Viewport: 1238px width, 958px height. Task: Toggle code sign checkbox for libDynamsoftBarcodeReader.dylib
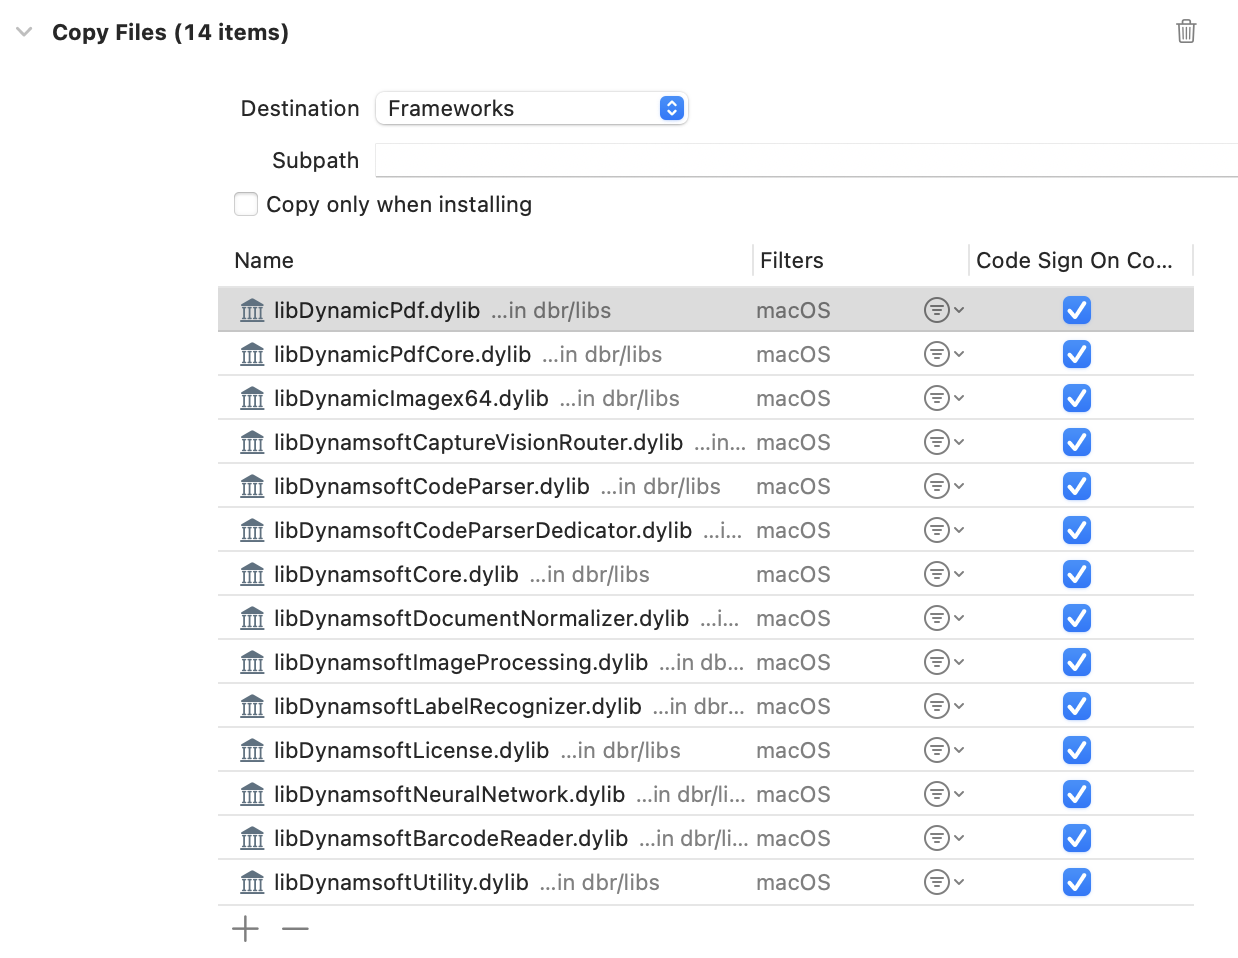[x=1076, y=838]
